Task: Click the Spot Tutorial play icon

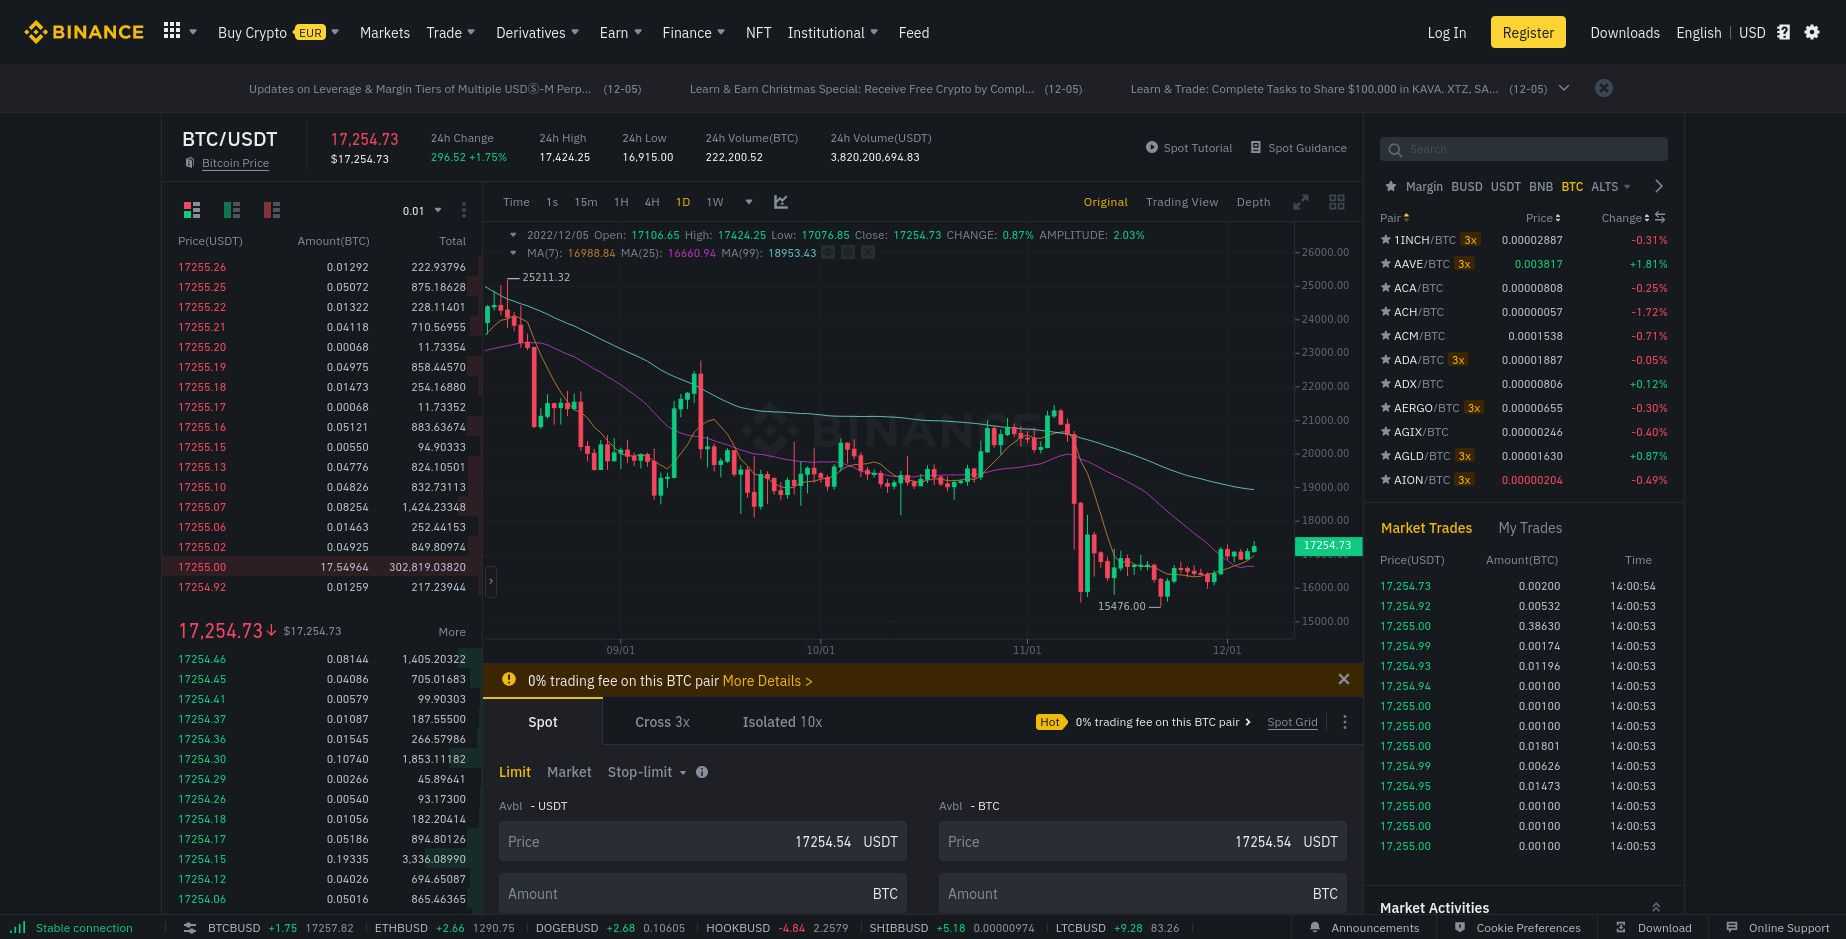Action: (1152, 147)
